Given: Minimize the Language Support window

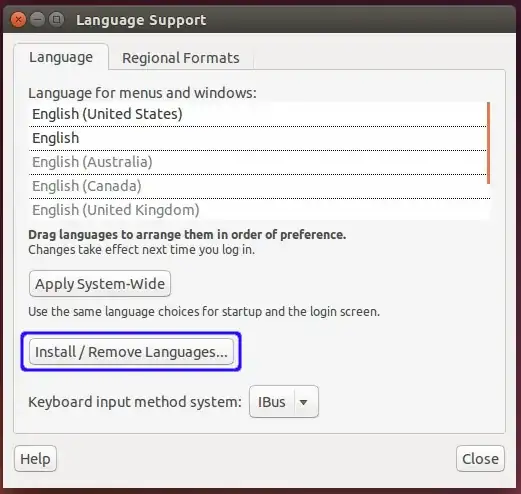Looking at the screenshot, I should [37, 19].
